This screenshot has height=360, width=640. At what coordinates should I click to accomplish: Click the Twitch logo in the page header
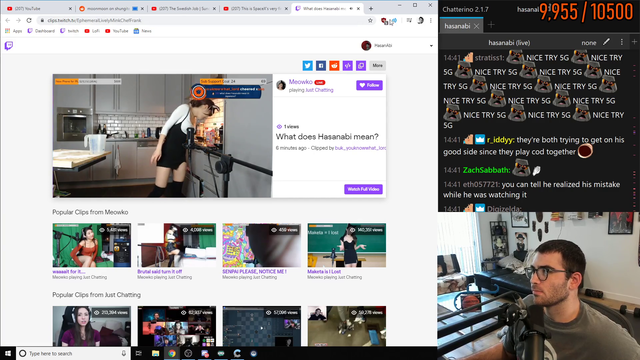(x=9, y=46)
